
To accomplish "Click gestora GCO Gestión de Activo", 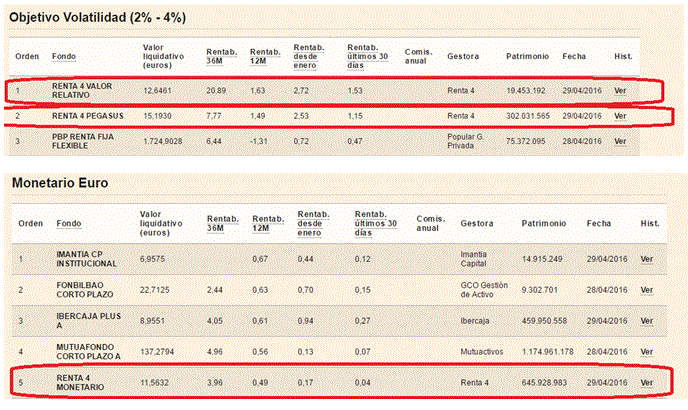I will [x=484, y=290].
